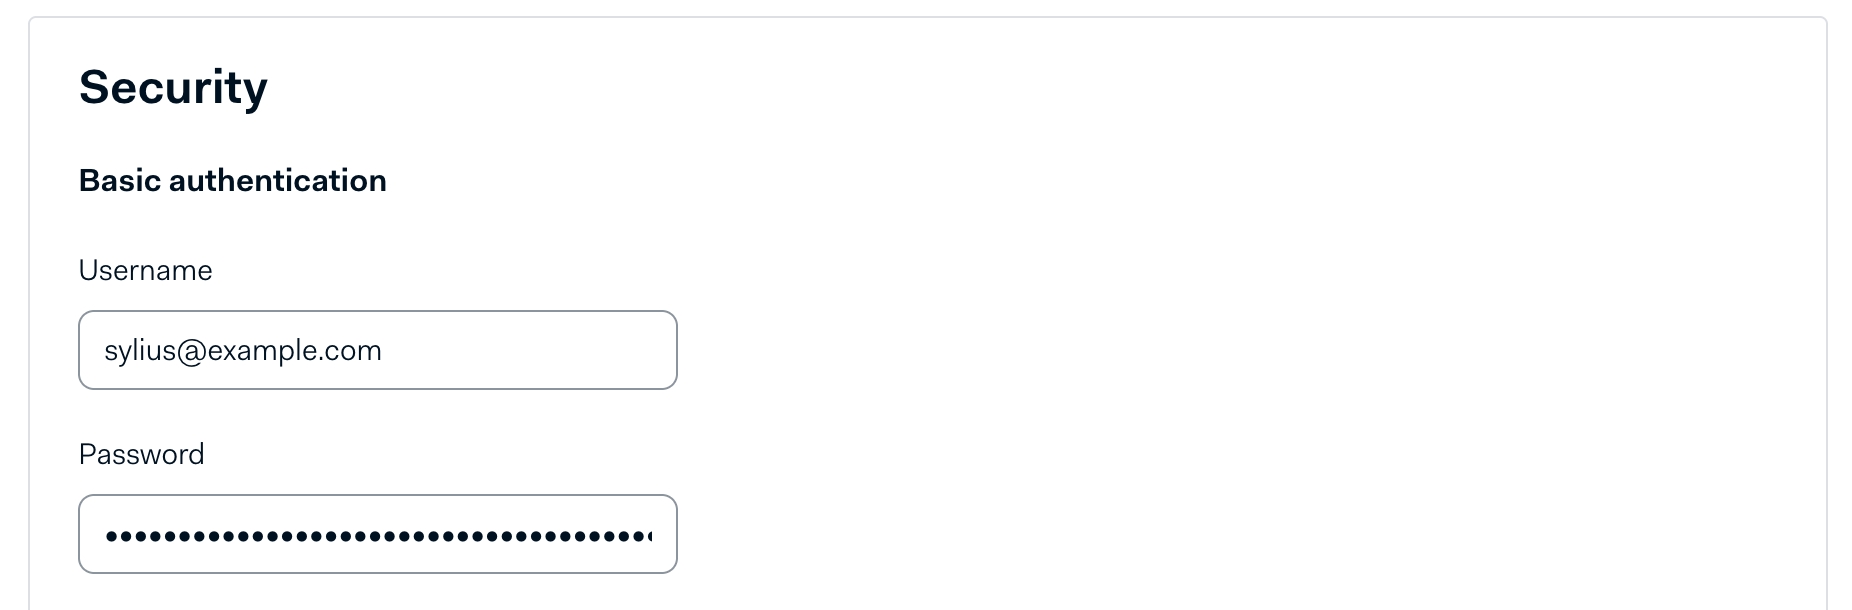Click the Password field label
Screen dimensions: 1852x610
coord(141,454)
